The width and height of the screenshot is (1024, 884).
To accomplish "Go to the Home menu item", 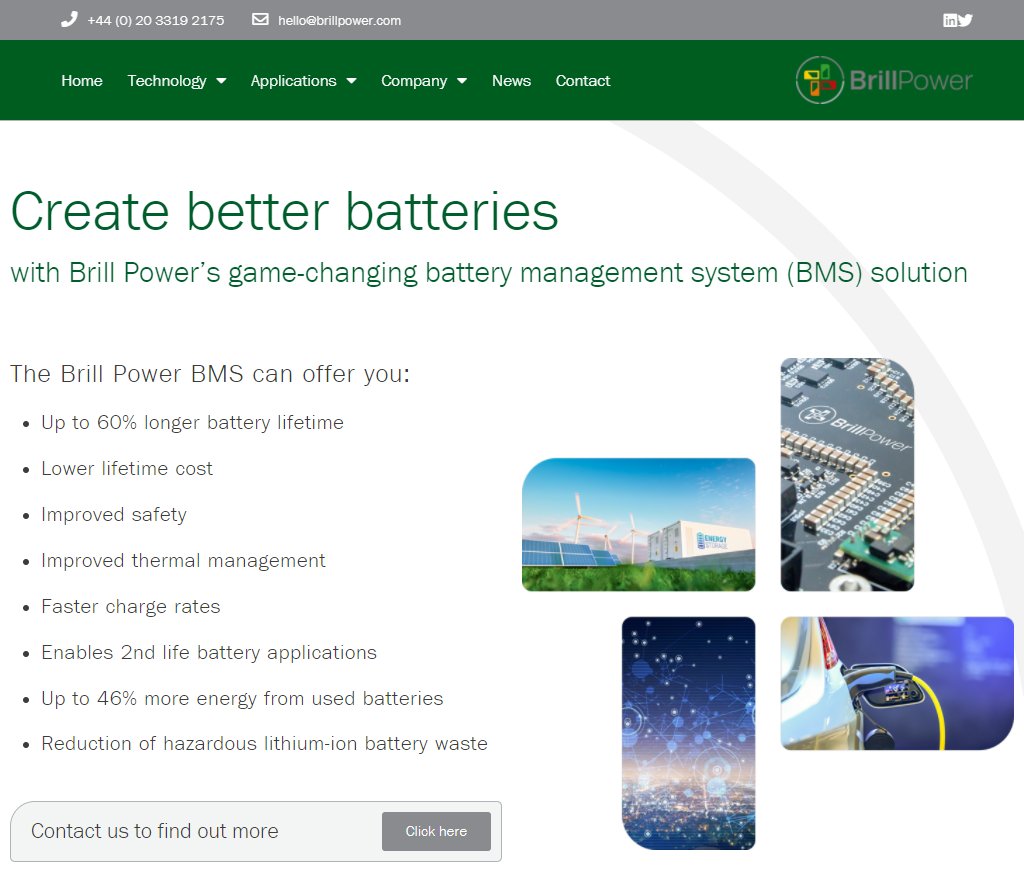I will pyautogui.click(x=82, y=81).
